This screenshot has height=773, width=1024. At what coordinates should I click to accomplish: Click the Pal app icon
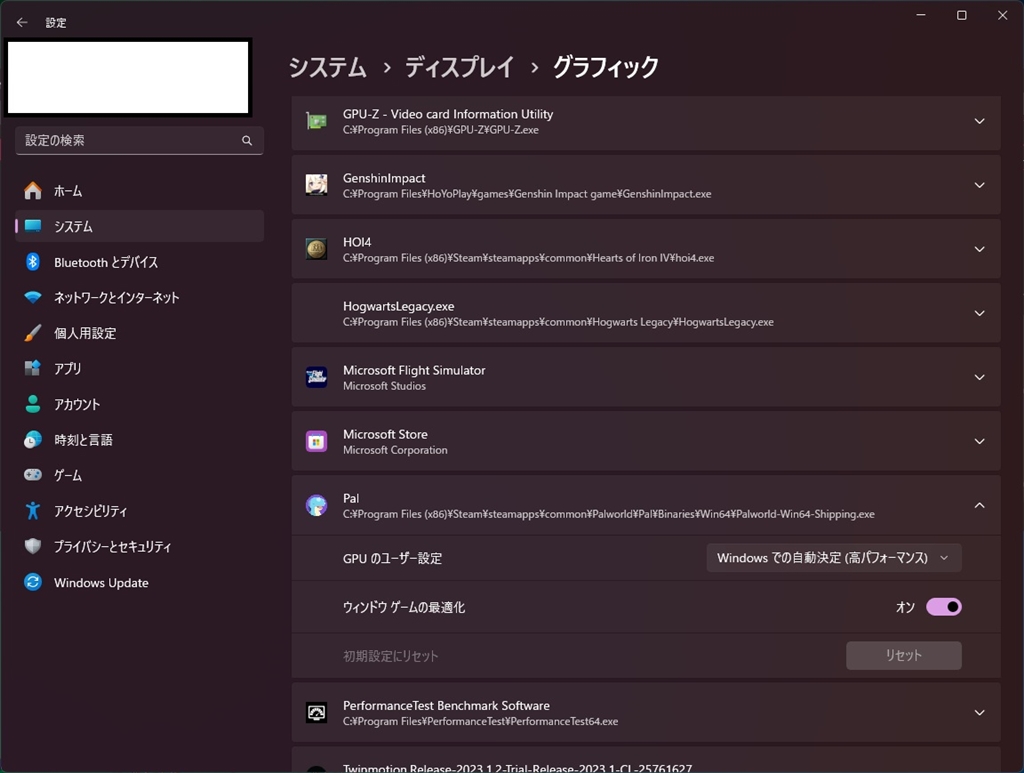[x=317, y=505]
